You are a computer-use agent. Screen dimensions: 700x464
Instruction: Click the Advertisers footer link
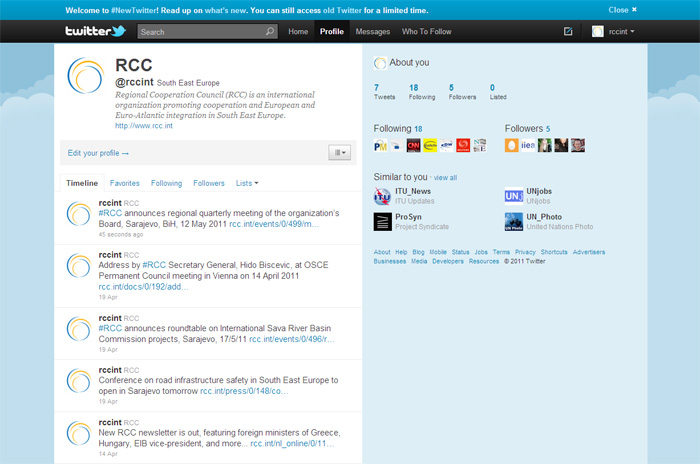tap(589, 252)
